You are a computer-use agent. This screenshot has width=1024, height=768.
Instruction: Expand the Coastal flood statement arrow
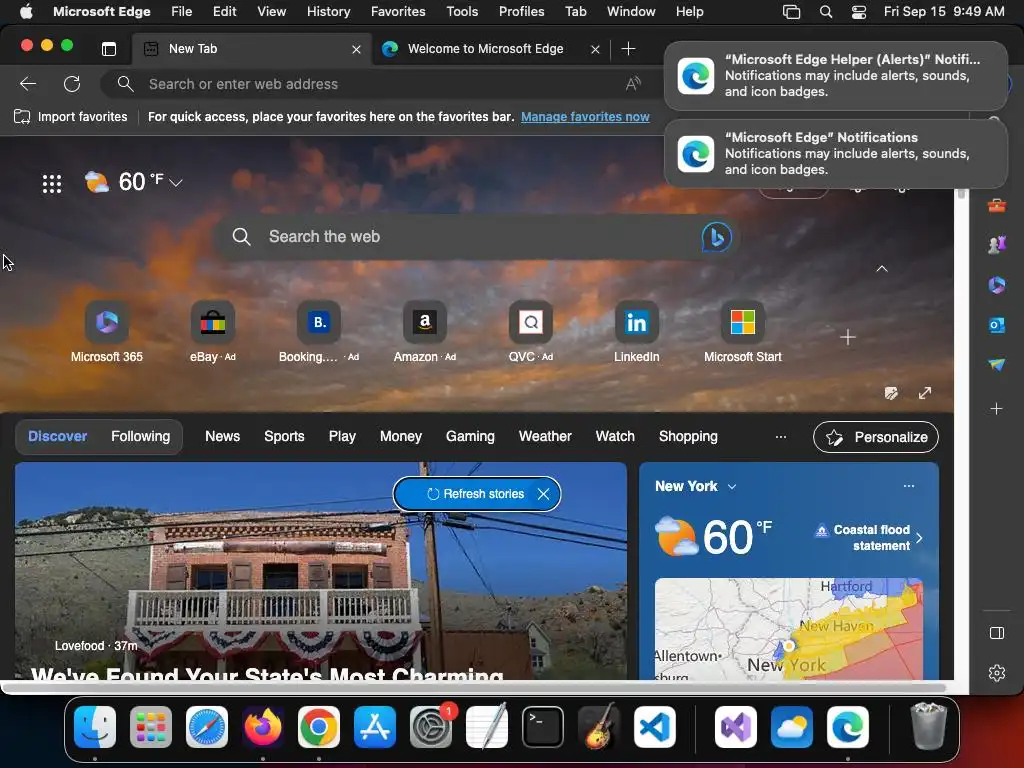pyautogui.click(x=920, y=538)
